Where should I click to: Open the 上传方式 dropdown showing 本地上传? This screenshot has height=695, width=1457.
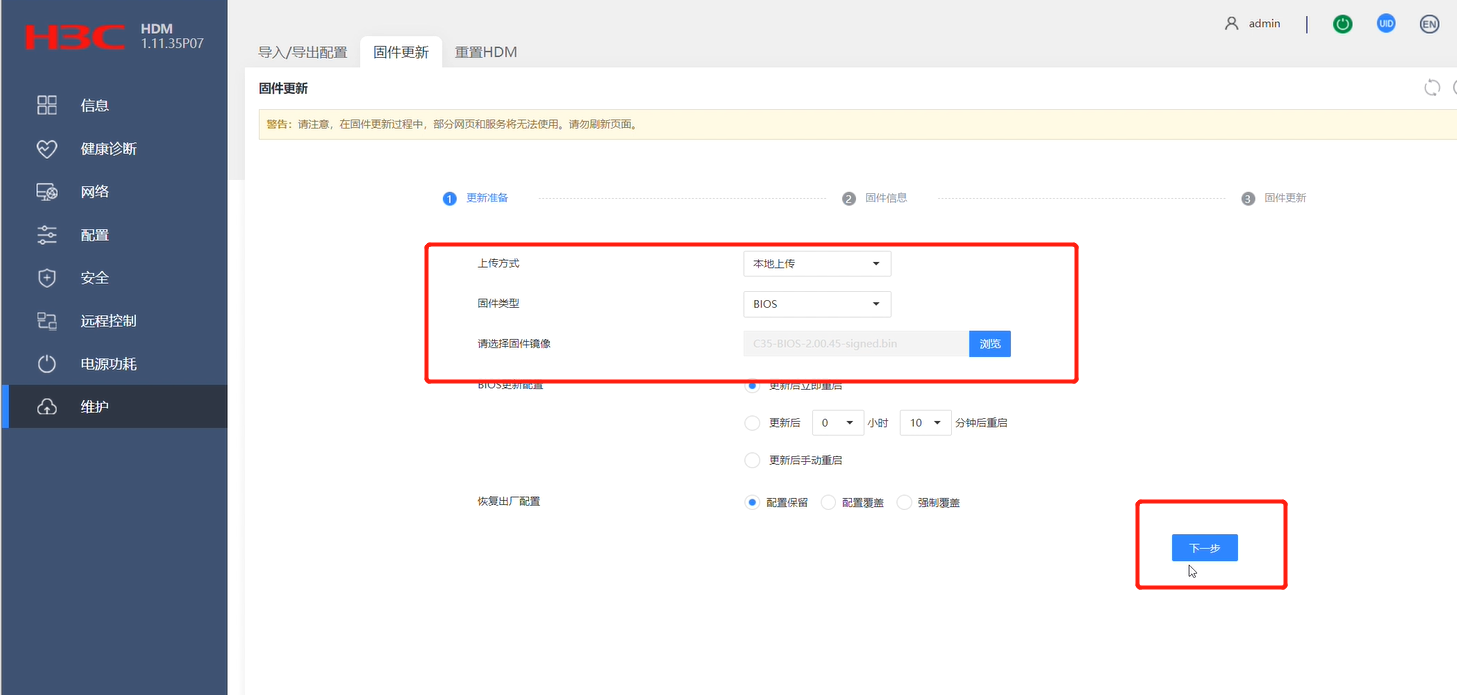(x=816, y=263)
